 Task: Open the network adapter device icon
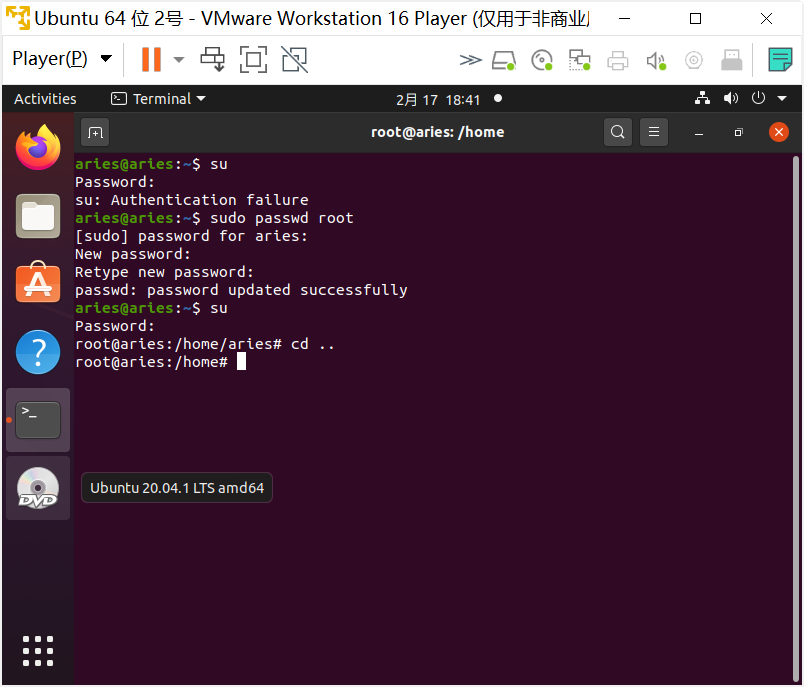[579, 60]
